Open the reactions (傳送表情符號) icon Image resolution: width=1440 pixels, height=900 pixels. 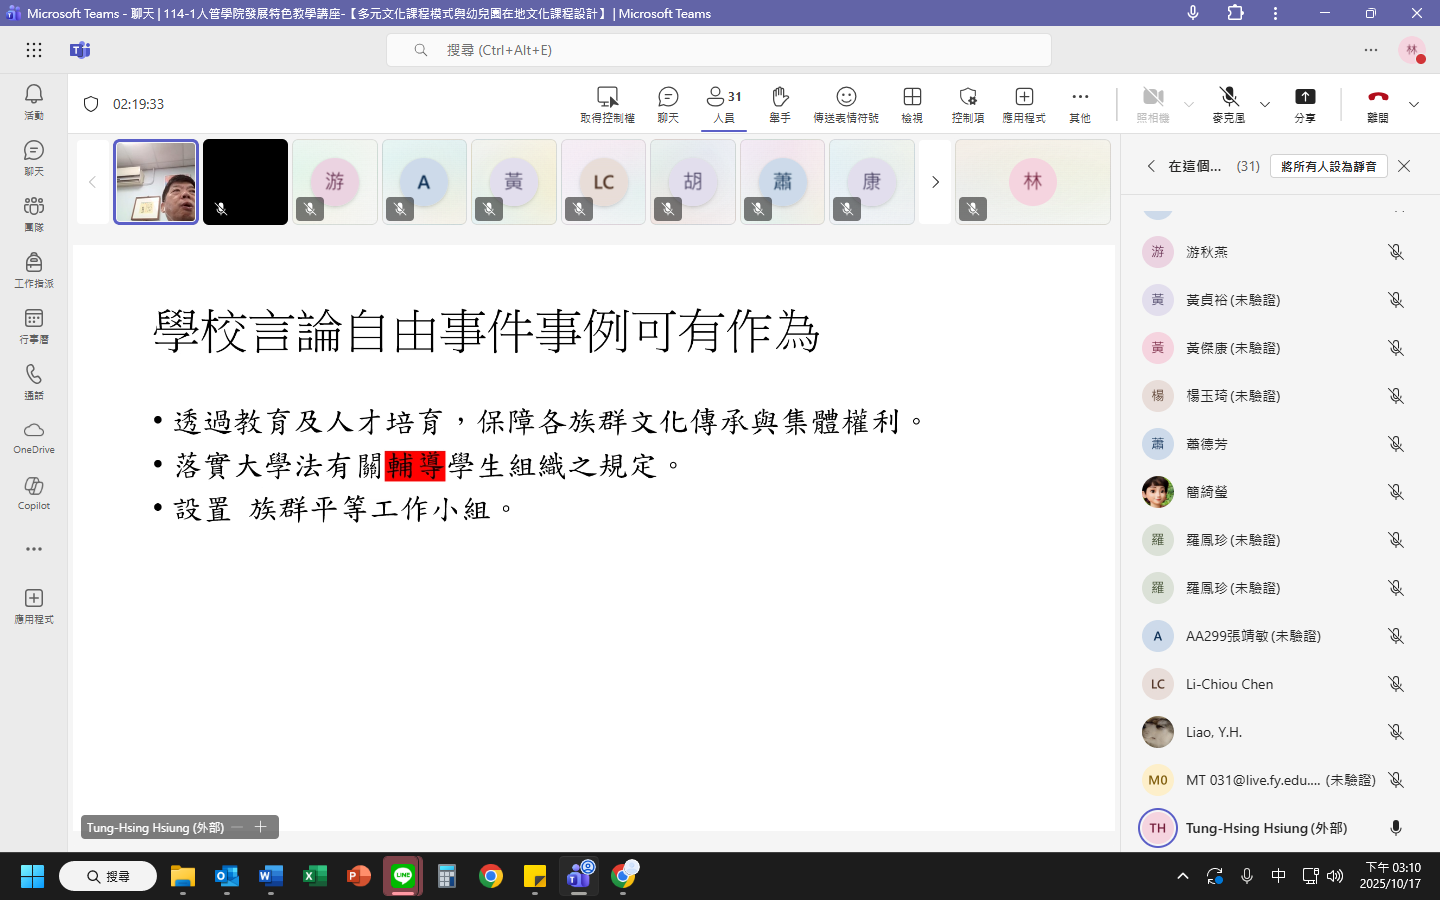point(846,103)
